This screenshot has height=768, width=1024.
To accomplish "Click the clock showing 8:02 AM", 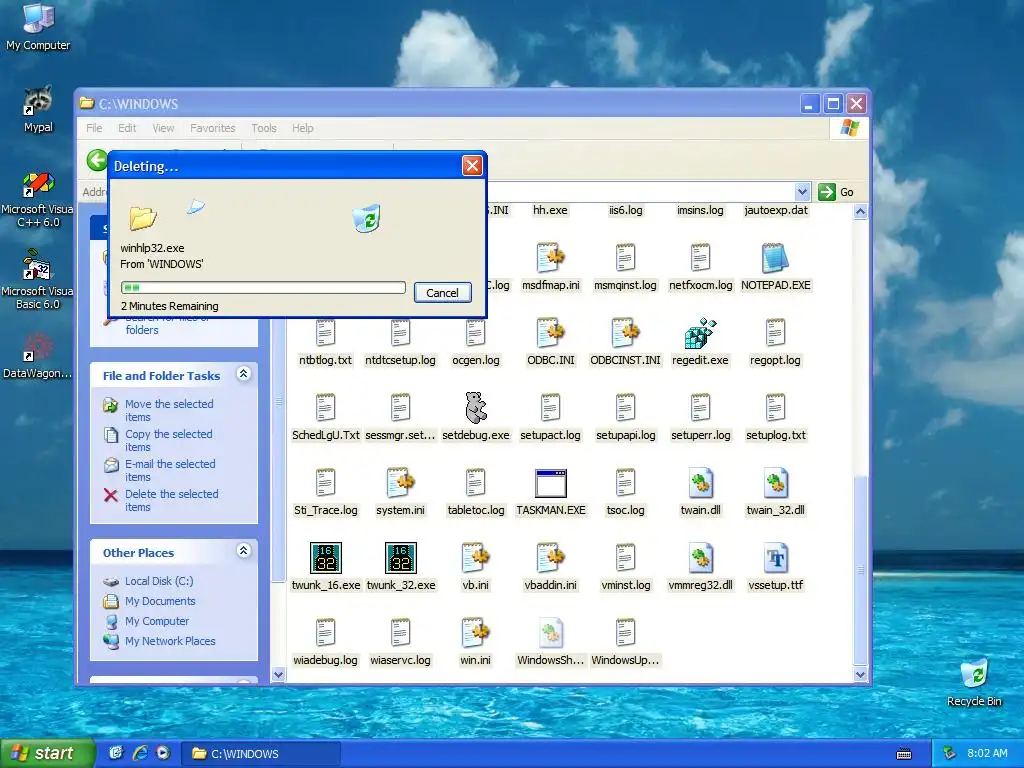I will 987,753.
